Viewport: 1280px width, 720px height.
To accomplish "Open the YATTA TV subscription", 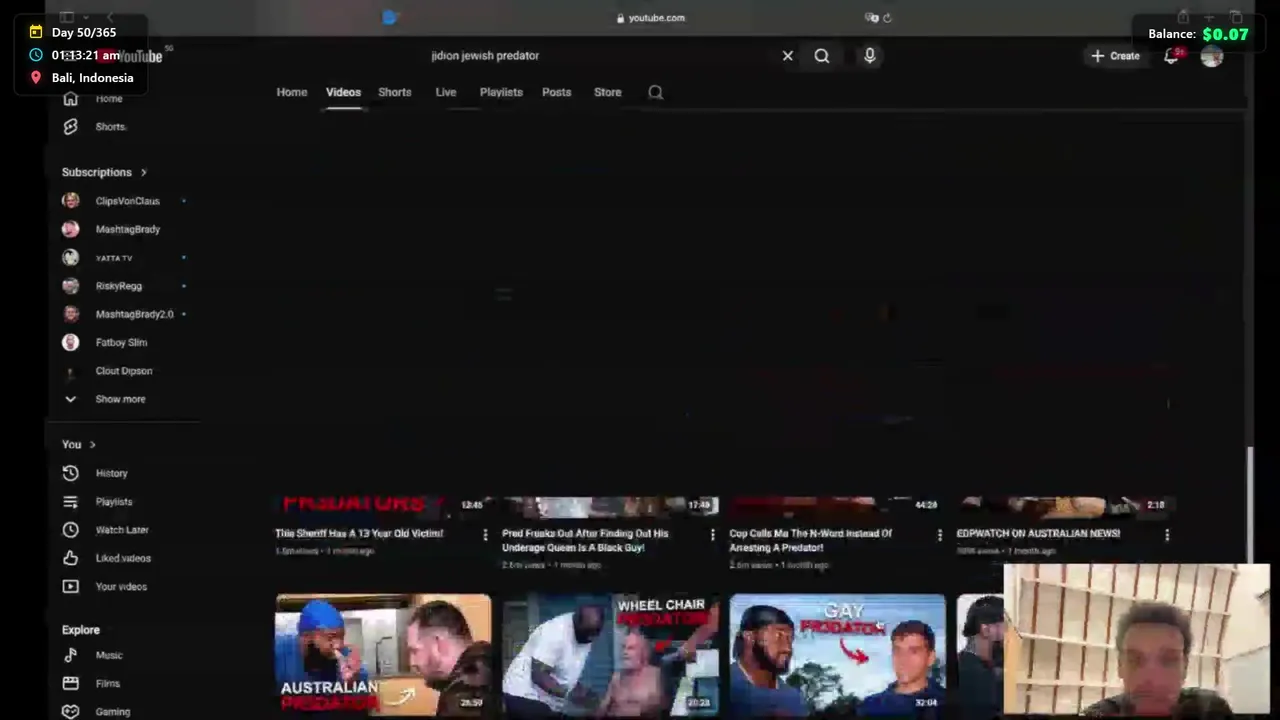I will point(113,258).
